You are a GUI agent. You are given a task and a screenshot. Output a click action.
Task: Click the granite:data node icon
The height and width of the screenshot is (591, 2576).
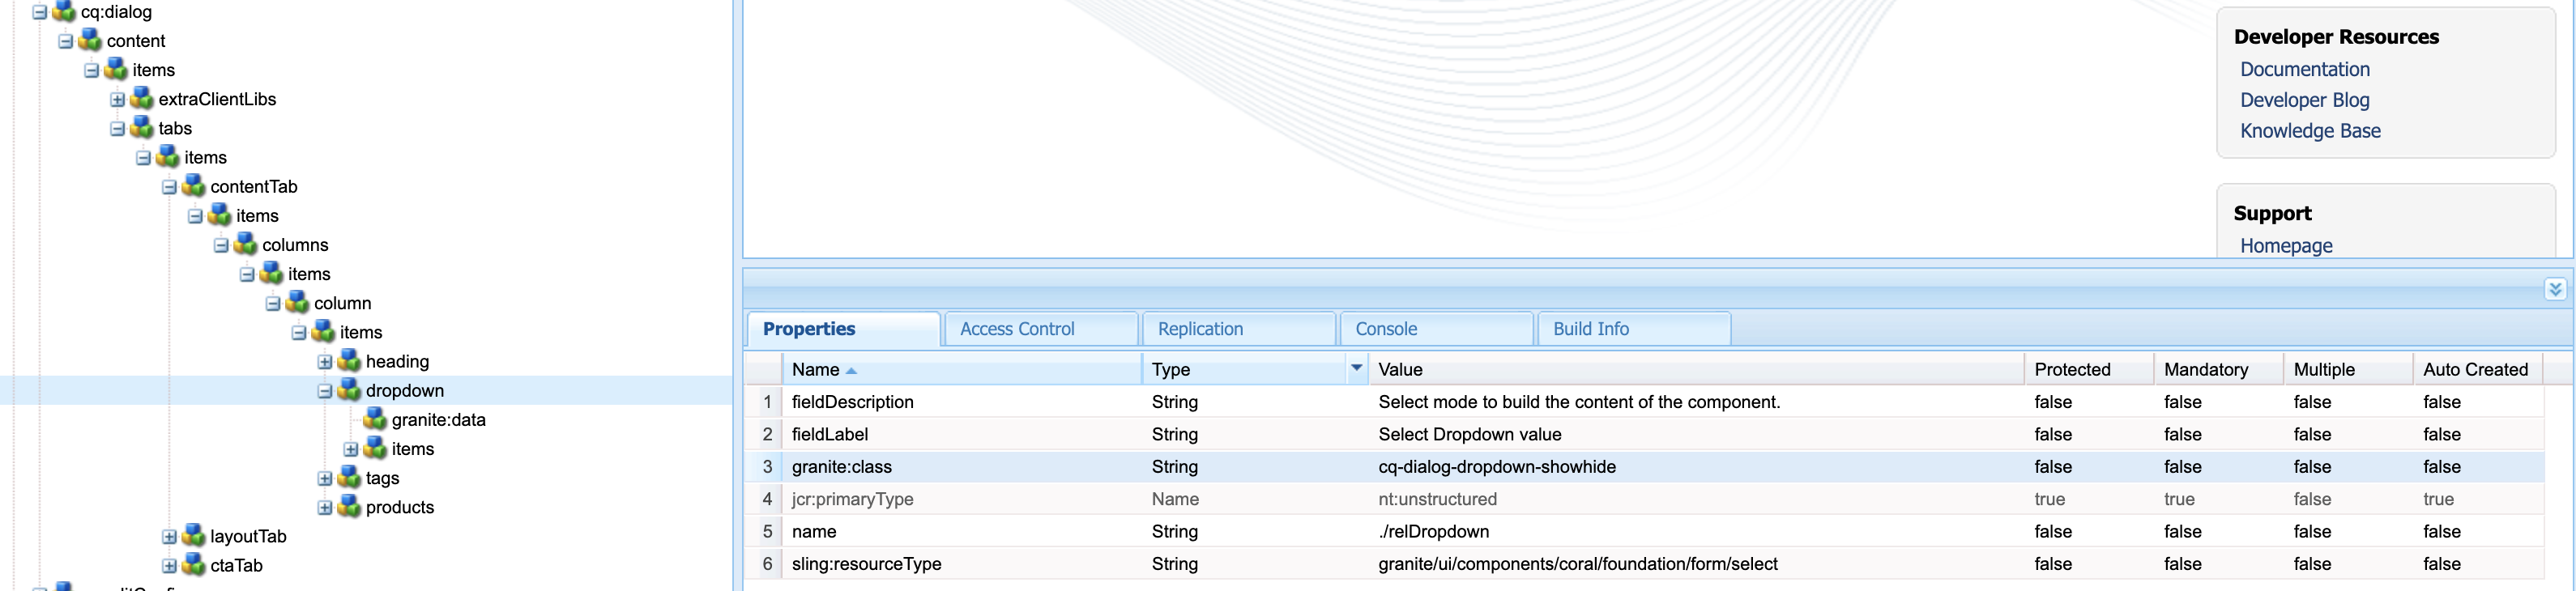[x=375, y=420]
